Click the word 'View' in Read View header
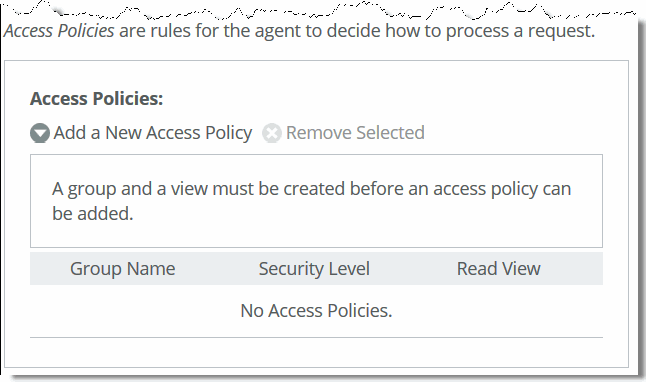This screenshot has width=646, height=382. coord(521,269)
